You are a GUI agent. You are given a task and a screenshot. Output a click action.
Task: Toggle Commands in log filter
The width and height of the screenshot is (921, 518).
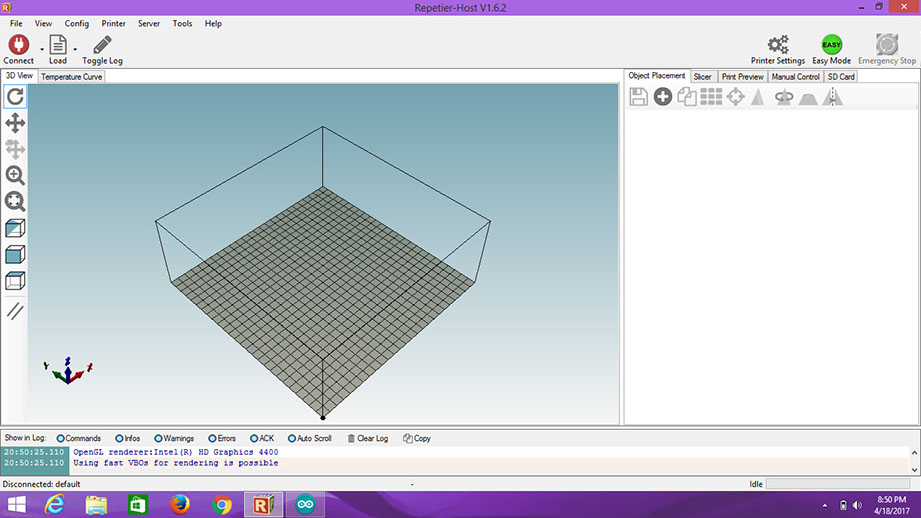pos(79,438)
